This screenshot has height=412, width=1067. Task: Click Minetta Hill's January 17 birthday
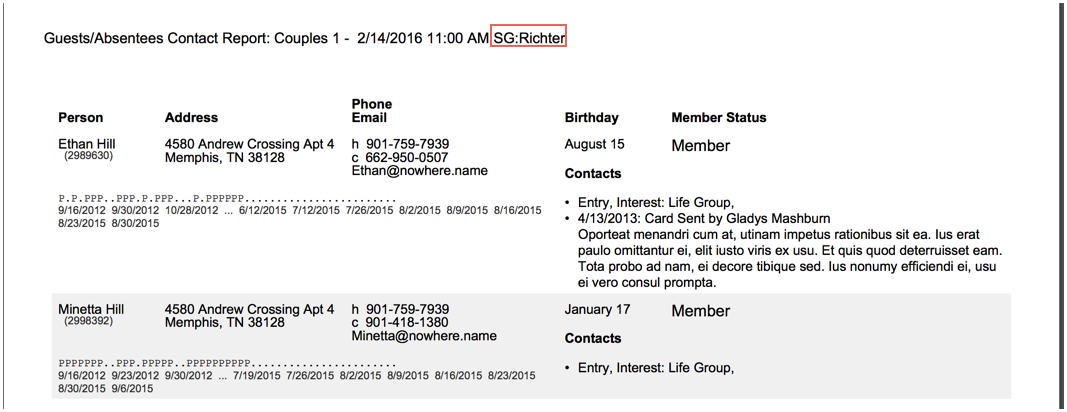pos(597,310)
